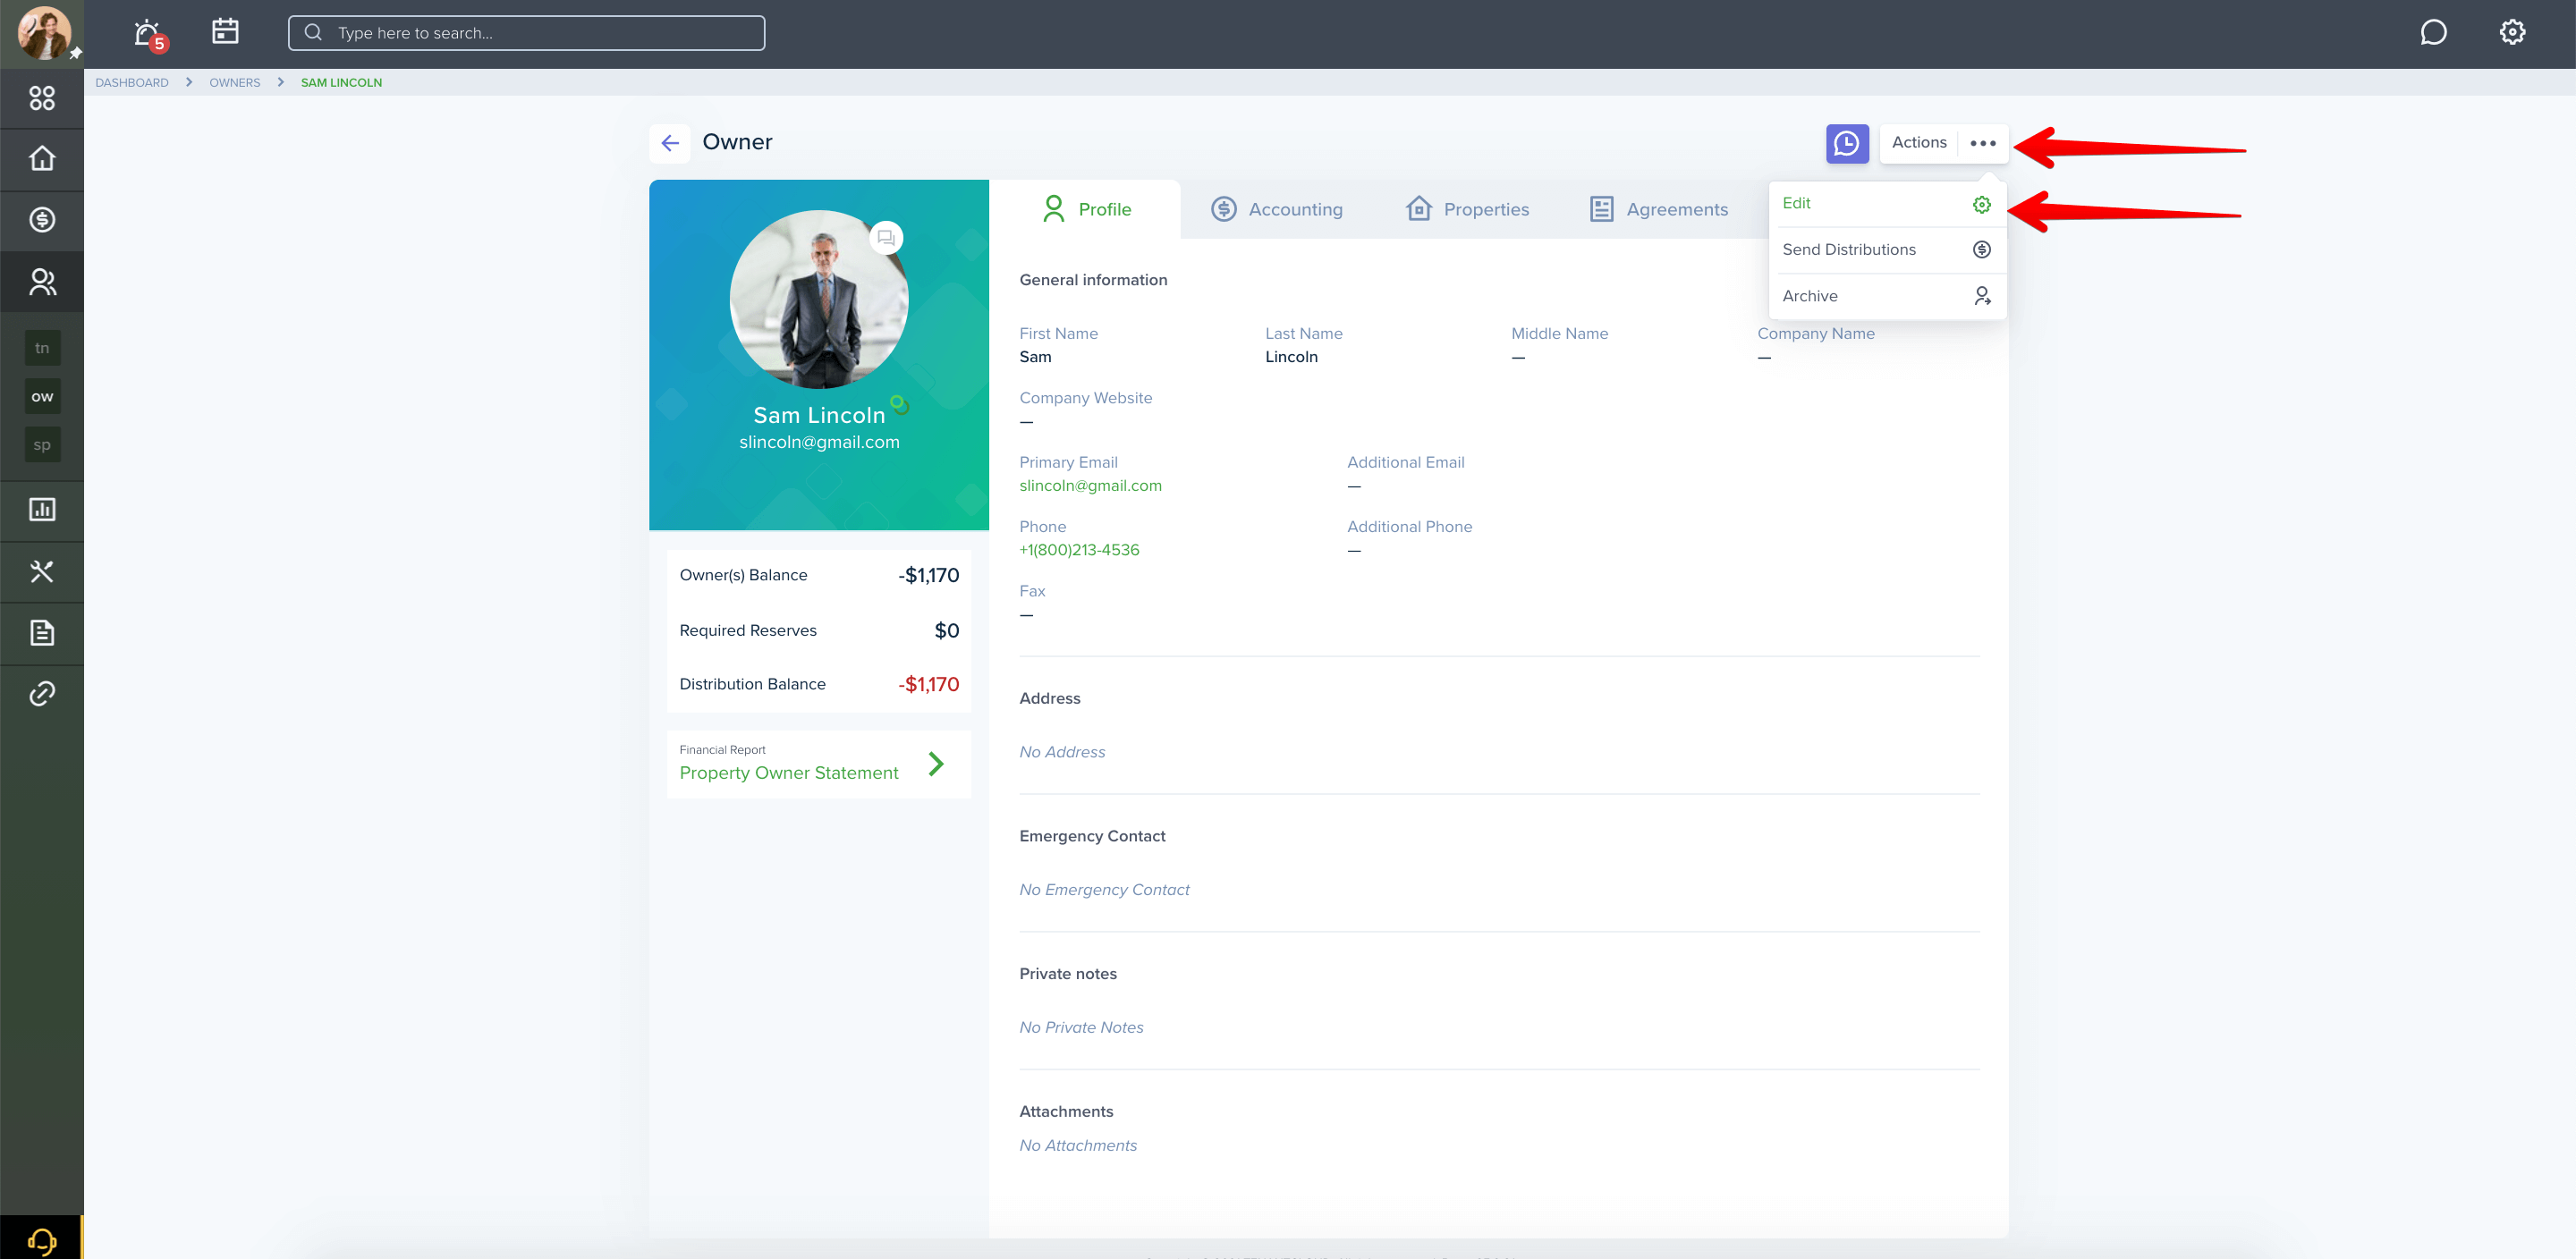Select the 'sp' shortcut in sidebar
The width and height of the screenshot is (2576, 1259).
(x=42, y=445)
